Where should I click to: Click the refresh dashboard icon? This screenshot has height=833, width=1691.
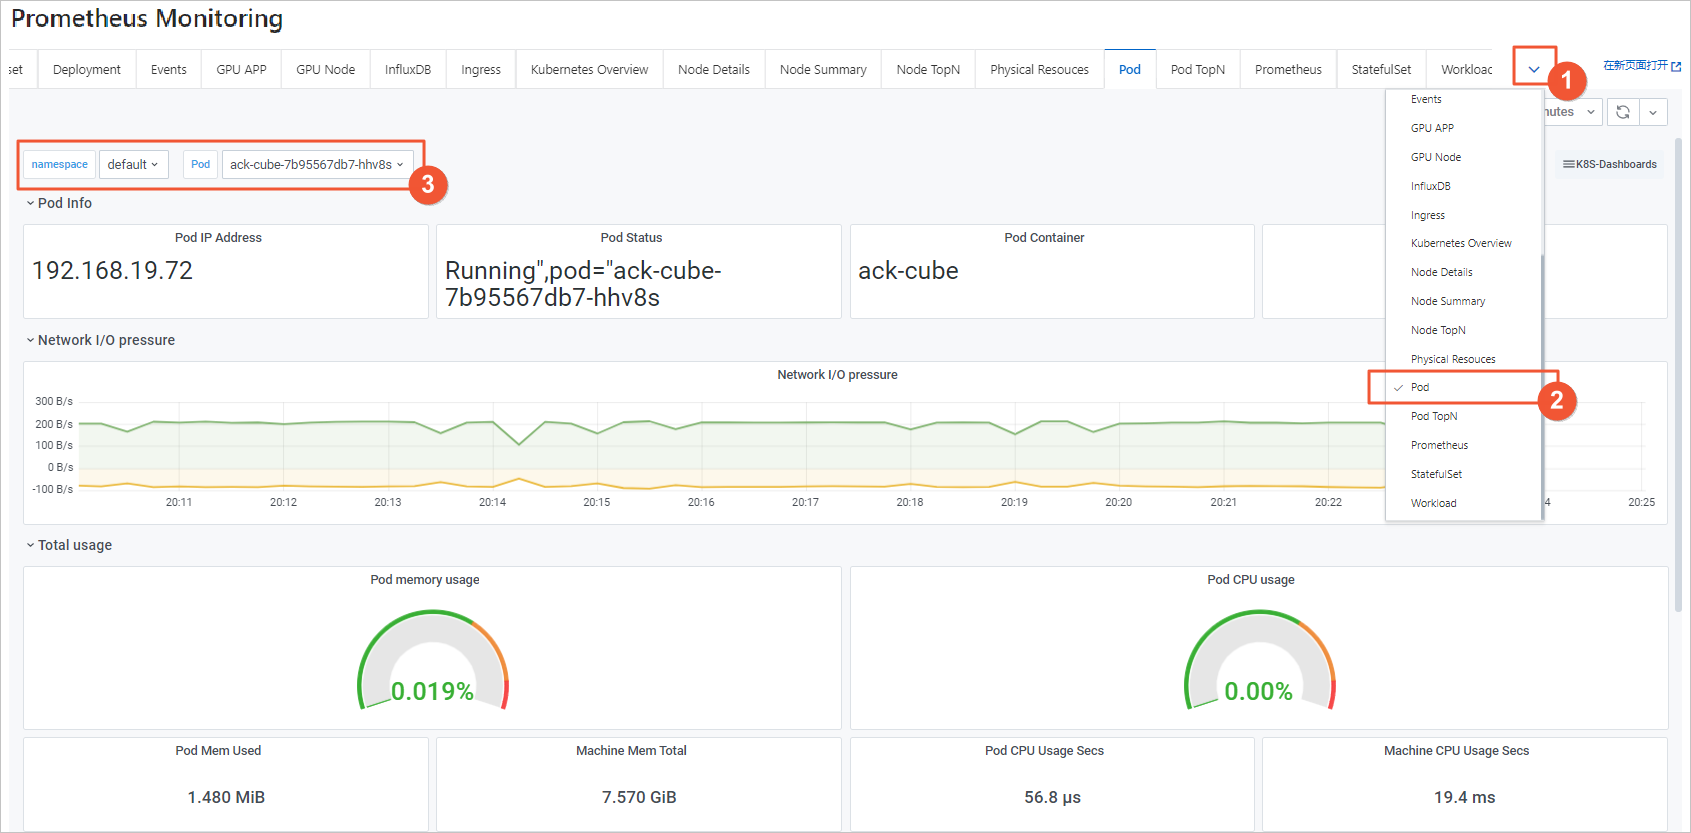click(1622, 112)
